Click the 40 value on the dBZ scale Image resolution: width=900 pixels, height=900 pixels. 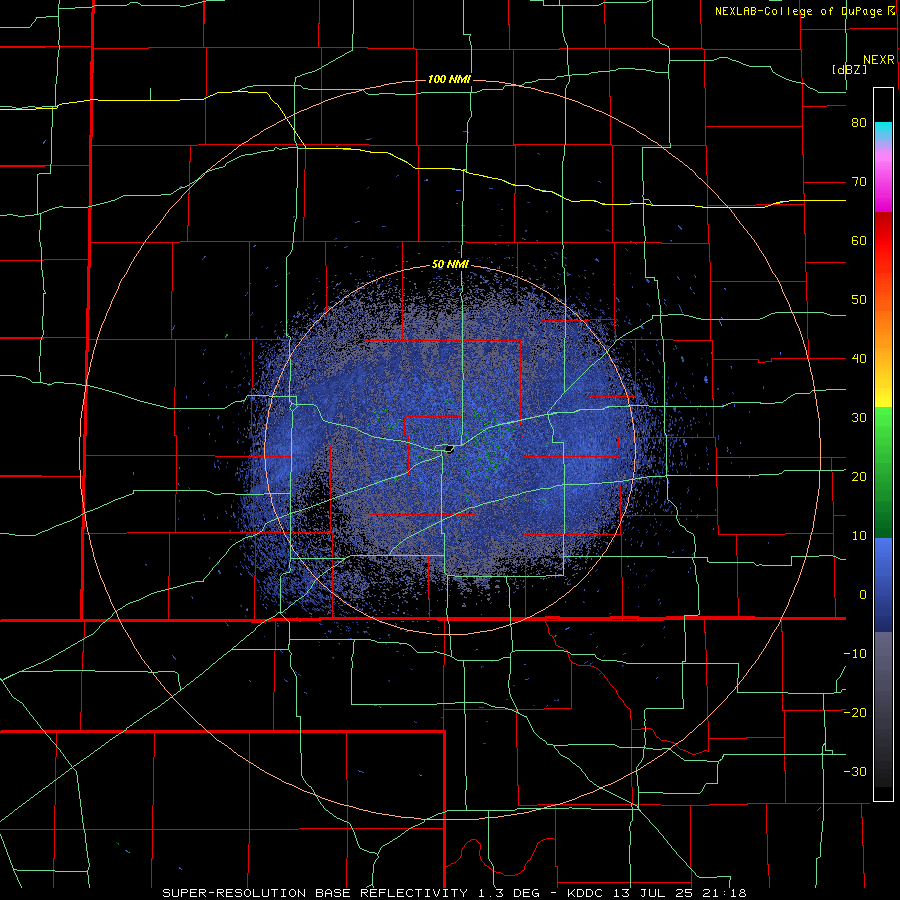coord(859,359)
